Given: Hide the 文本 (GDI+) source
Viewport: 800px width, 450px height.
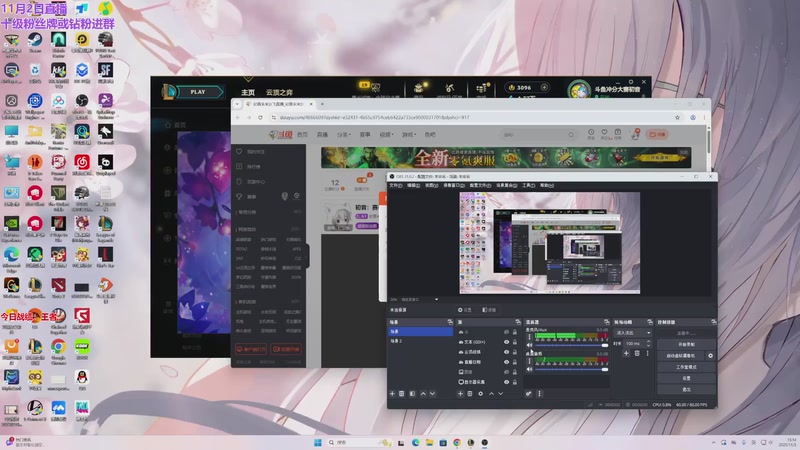Looking at the screenshot, I should (x=506, y=342).
